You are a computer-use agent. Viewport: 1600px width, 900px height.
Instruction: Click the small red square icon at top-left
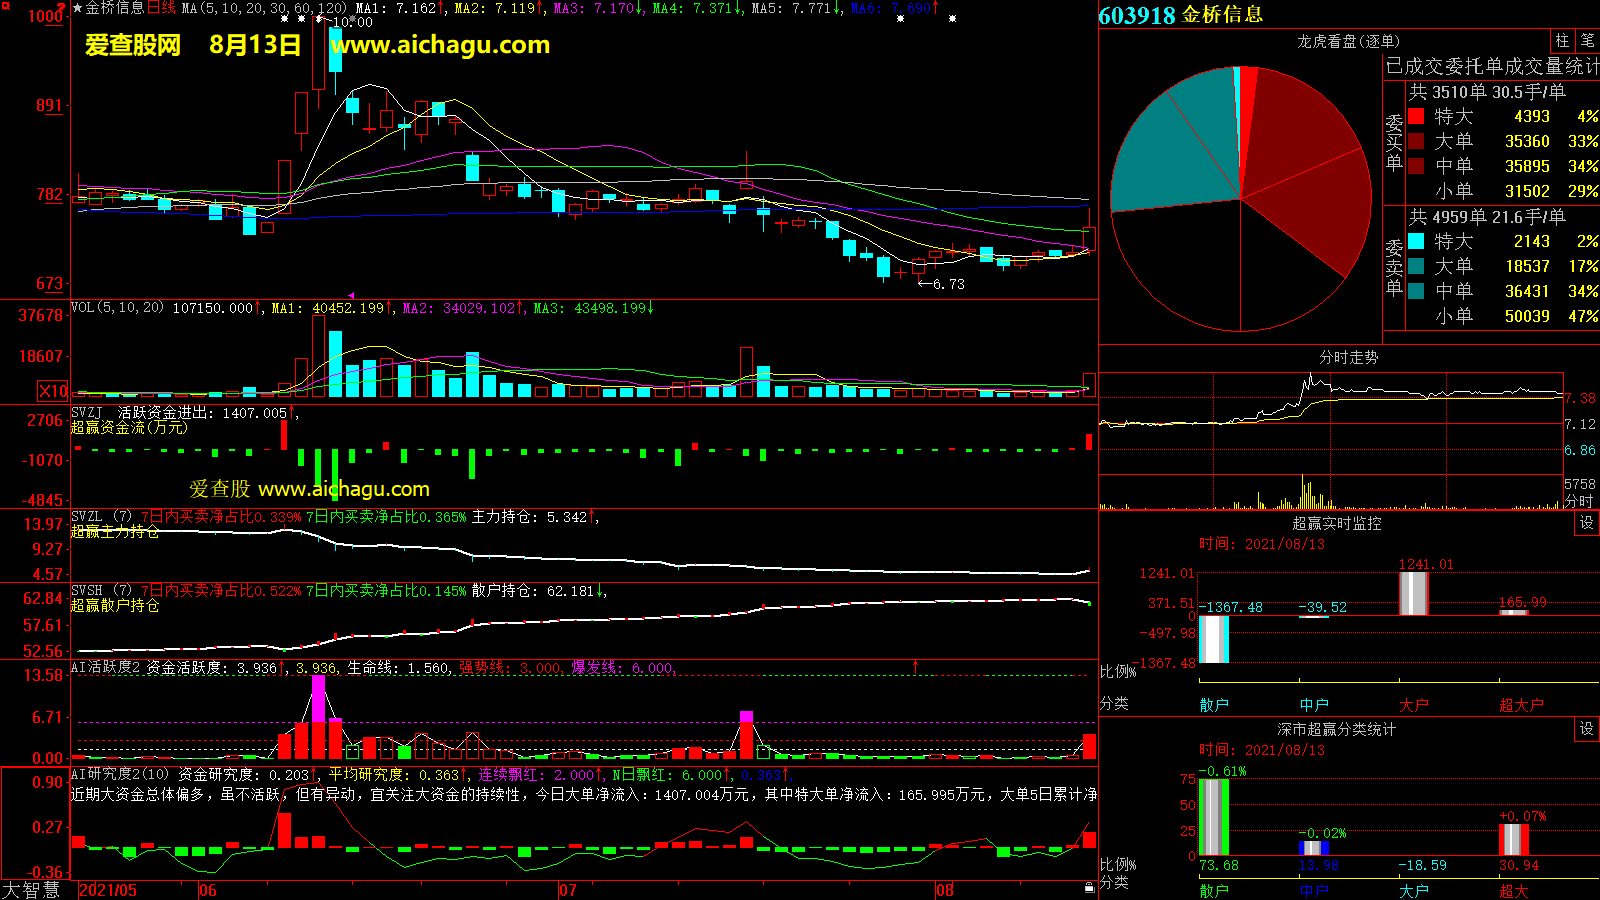click(4, 5)
